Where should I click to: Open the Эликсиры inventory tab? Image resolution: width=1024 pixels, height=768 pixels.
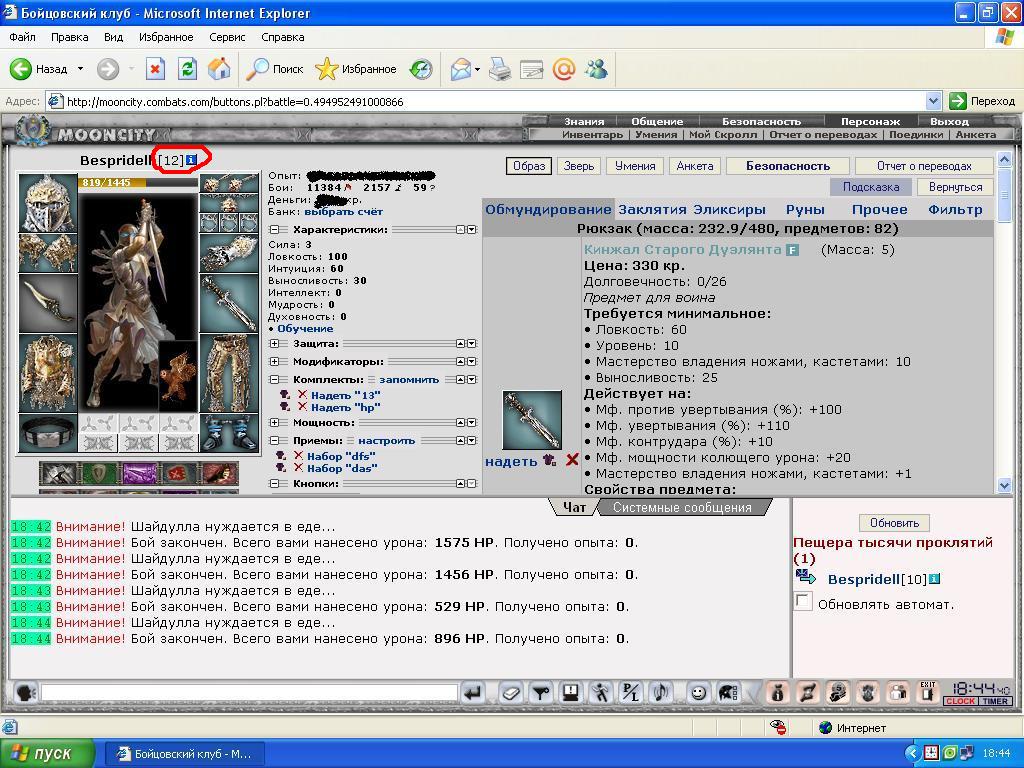729,210
